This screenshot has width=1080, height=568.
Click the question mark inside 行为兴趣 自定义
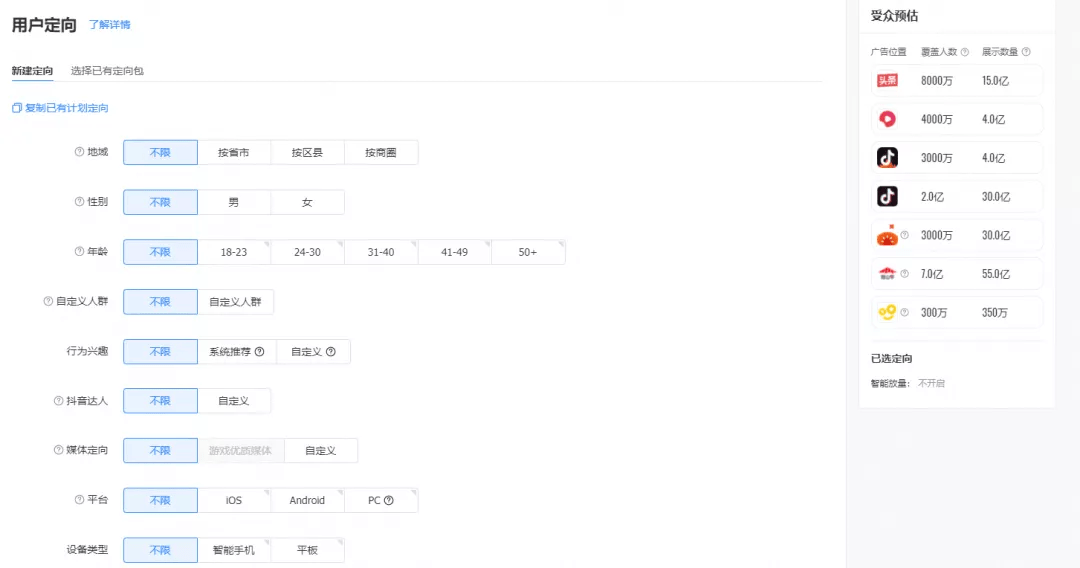[331, 352]
